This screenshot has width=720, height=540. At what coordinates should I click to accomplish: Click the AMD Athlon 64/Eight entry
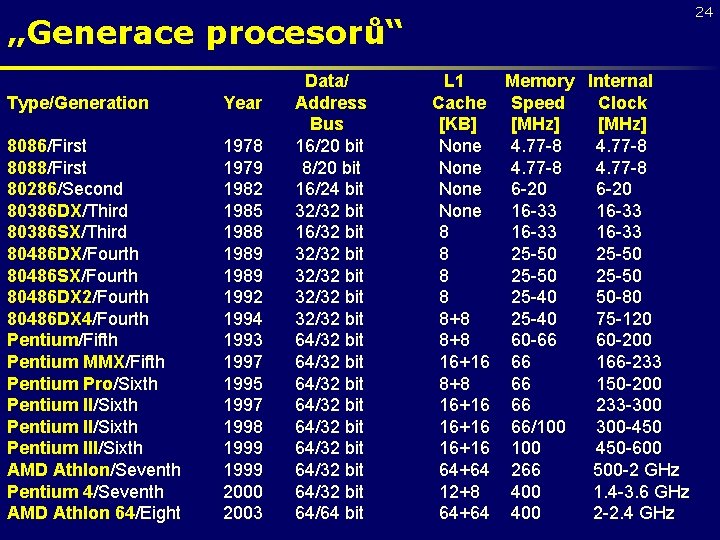coord(94,513)
